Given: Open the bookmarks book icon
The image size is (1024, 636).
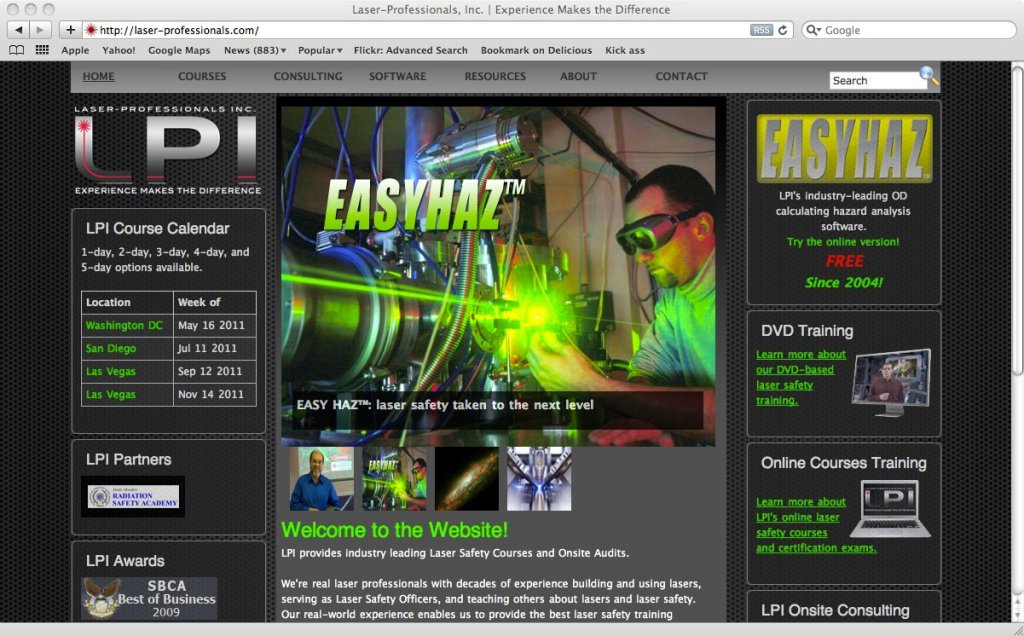Looking at the screenshot, I should pos(17,50).
